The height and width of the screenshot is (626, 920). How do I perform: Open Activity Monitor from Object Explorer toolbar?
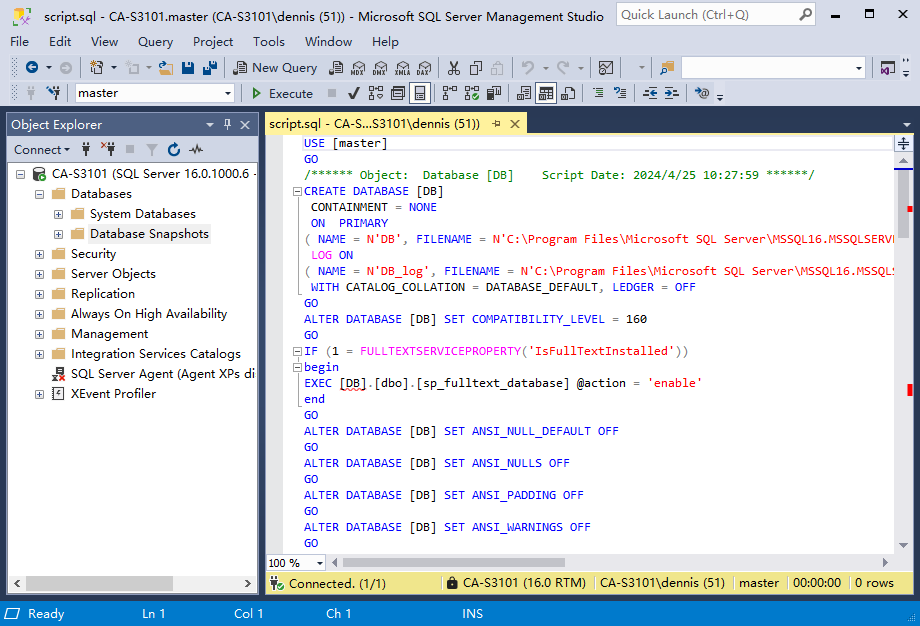pyautogui.click(x=196, y=150)
